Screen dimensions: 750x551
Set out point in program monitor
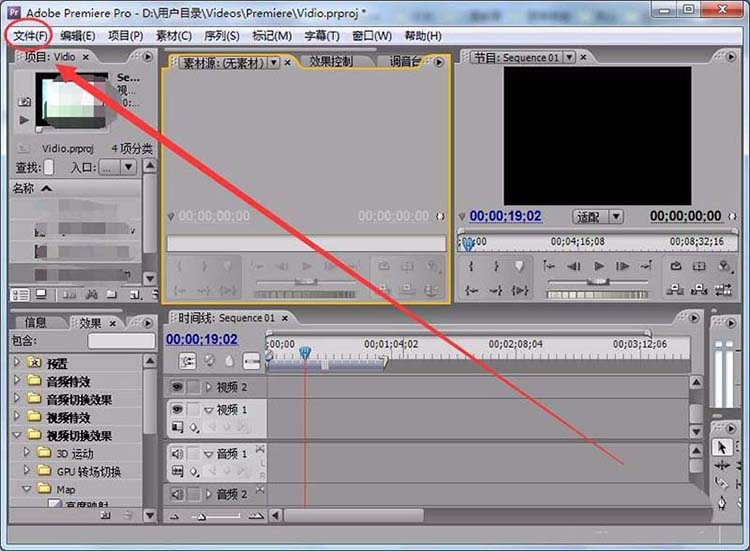496,266
